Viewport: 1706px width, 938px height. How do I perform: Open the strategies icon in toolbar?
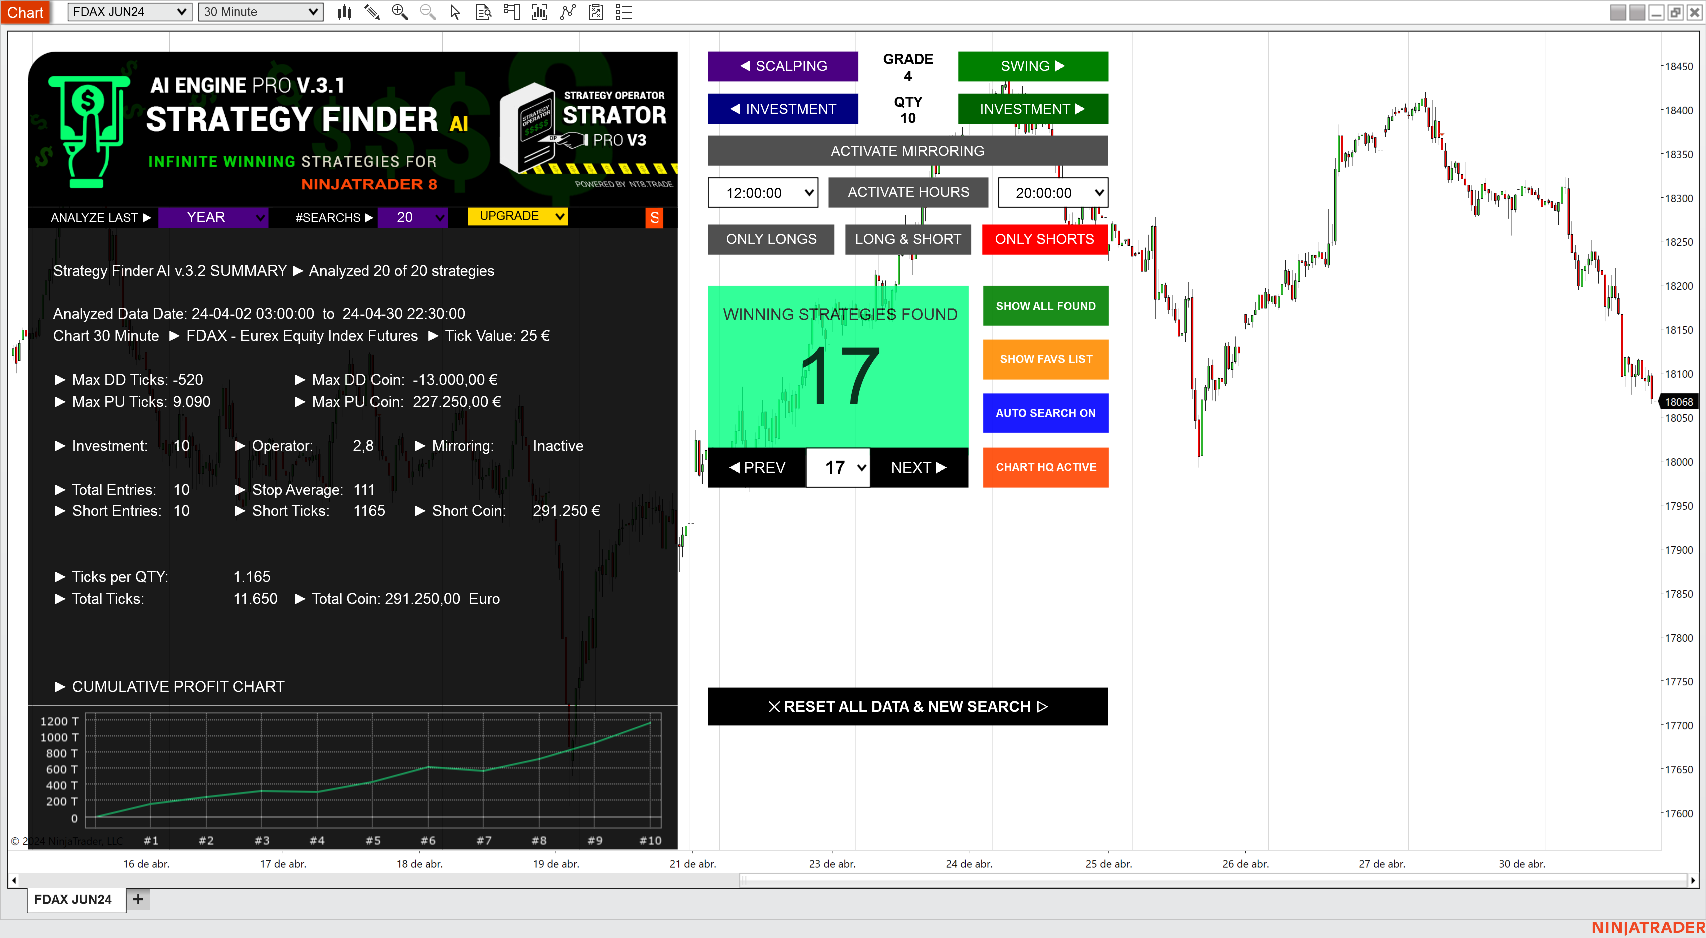point(596,12)
